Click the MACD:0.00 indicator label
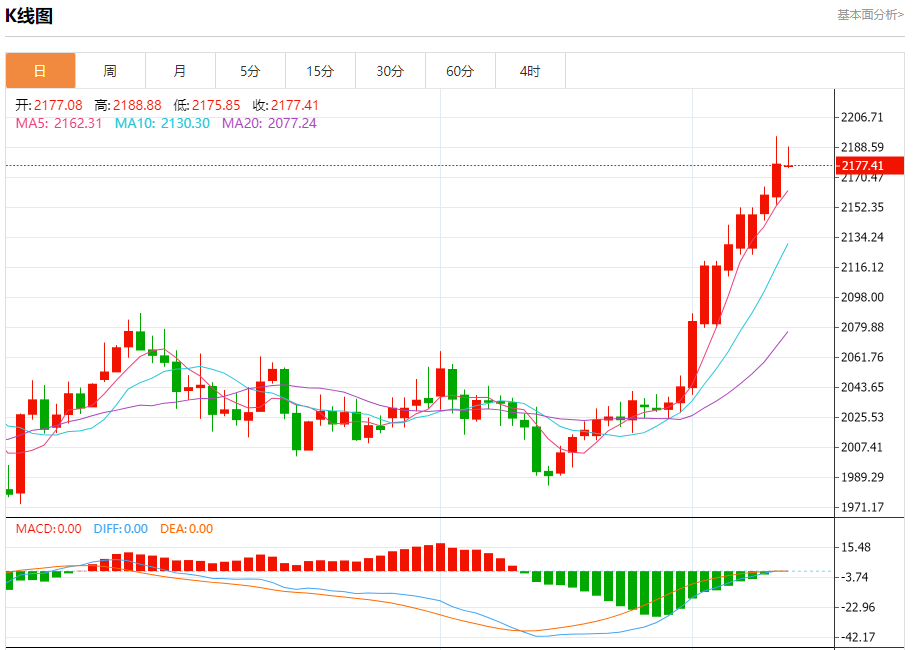The image size is (916, 650). click(48, 529)
